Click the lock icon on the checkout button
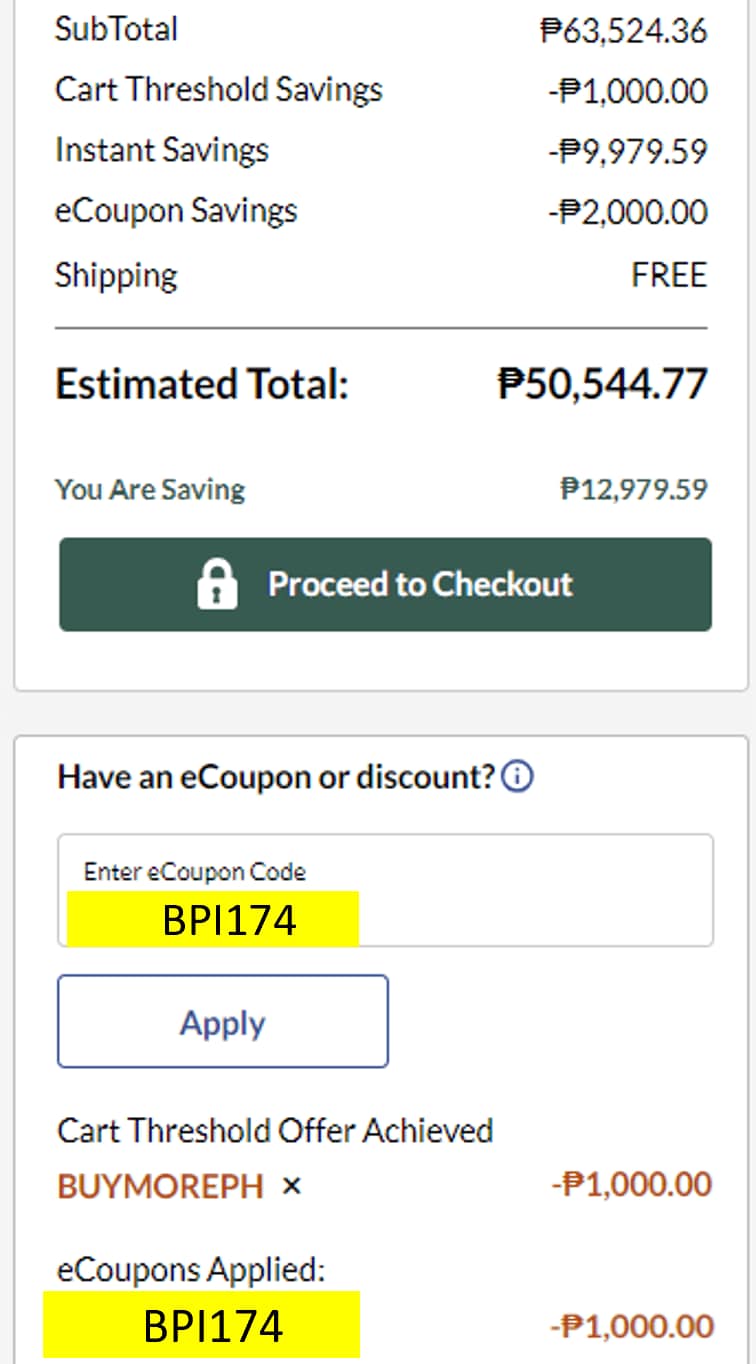This screenshot has width=756, height=1364. (x=218, y=584)
